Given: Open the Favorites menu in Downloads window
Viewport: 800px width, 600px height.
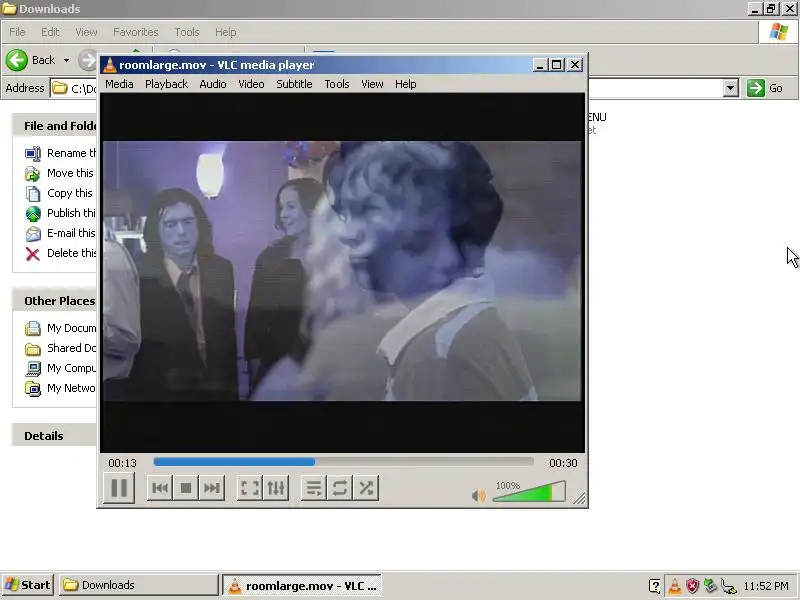Looking at the screenshot, I should point(136,32).
